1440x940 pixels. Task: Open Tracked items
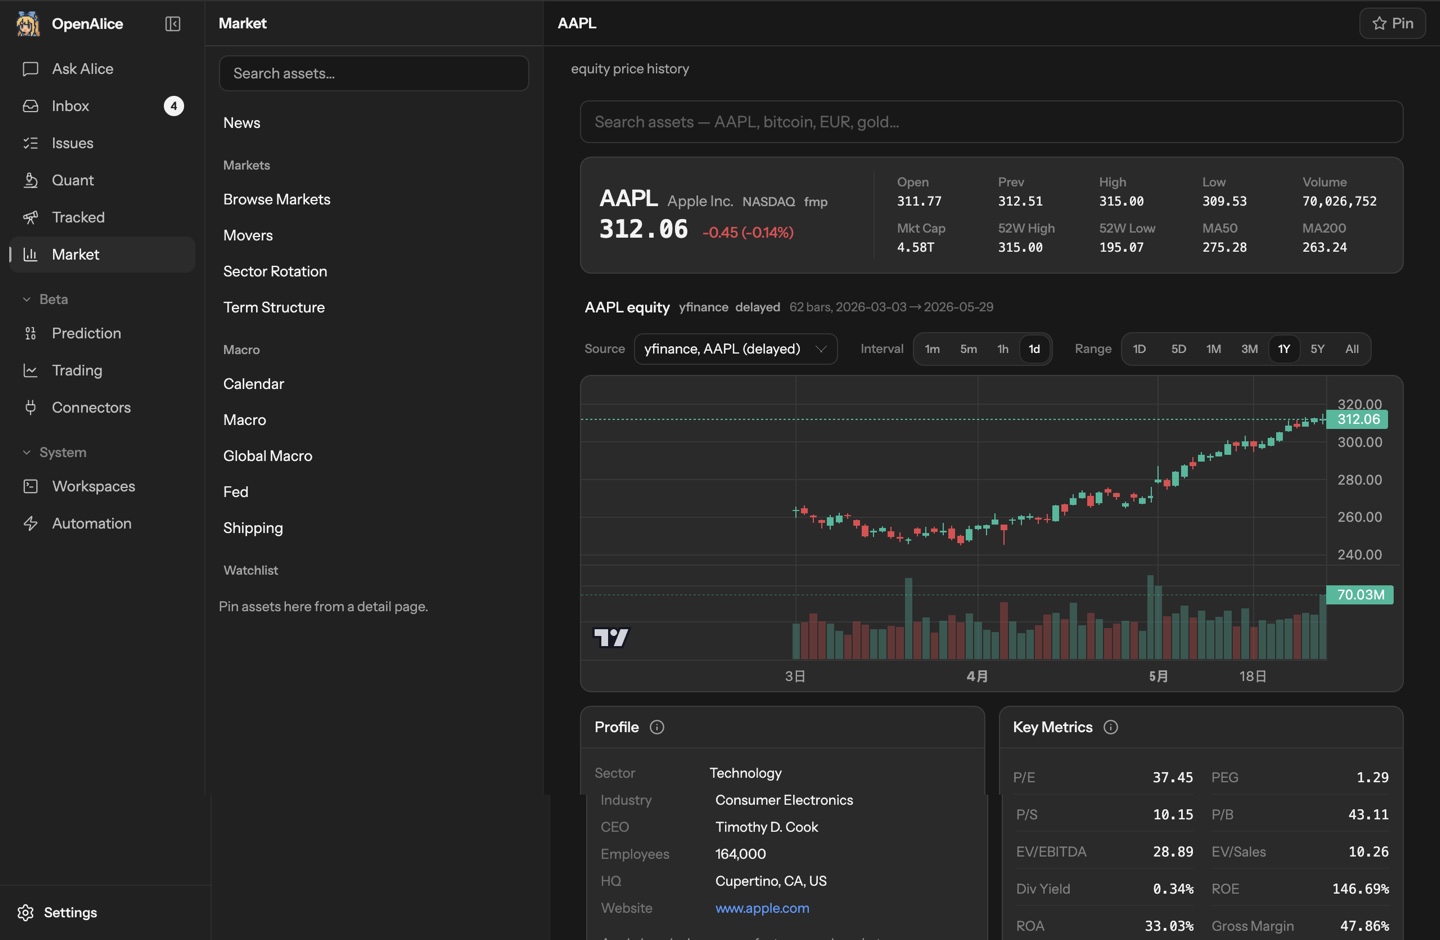tap(102, 217)
